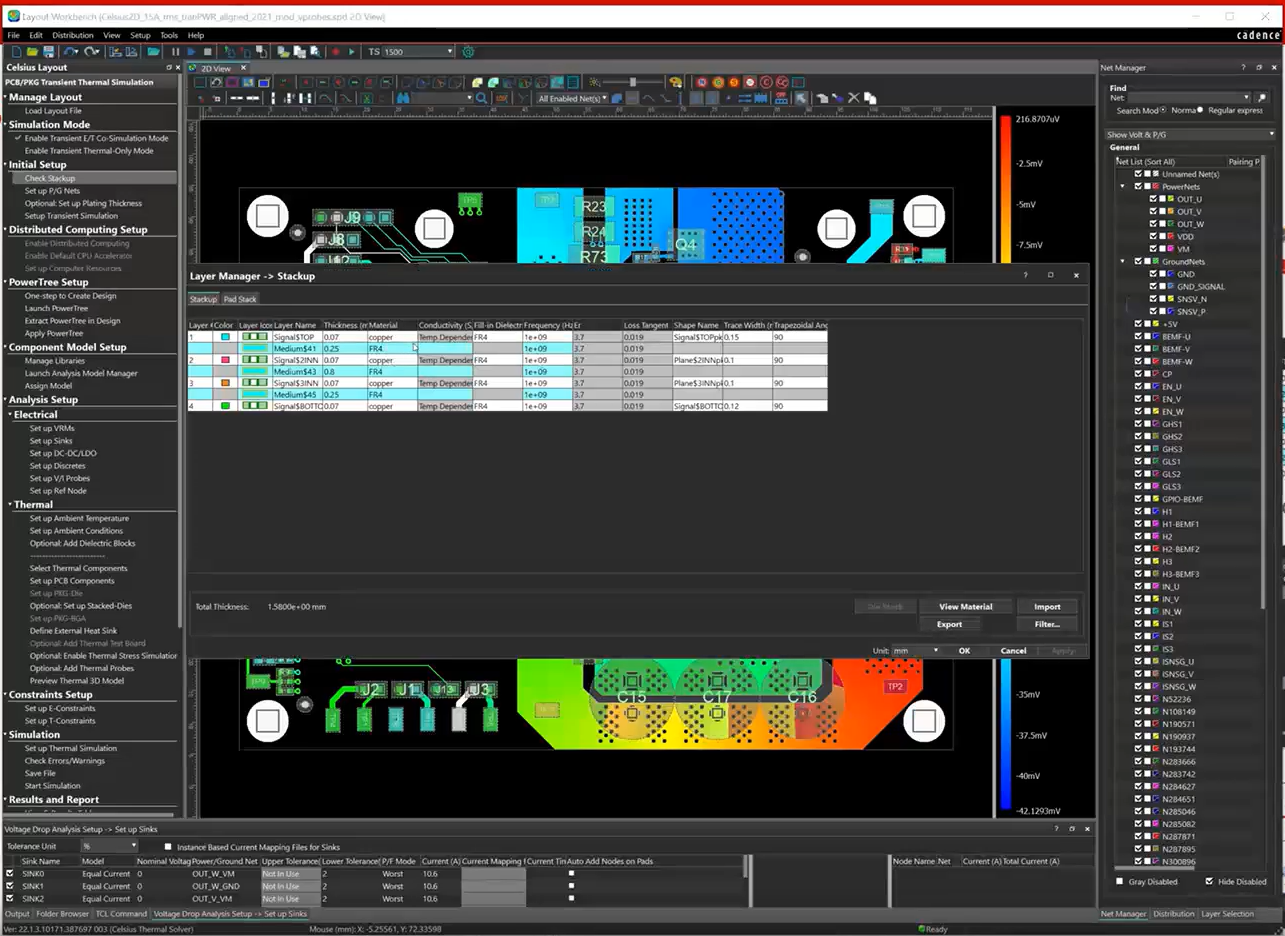The width and height of the screenshot is (1285, 936).
Task: Click the green run arrow icon
Action: (x=352, y=51)
